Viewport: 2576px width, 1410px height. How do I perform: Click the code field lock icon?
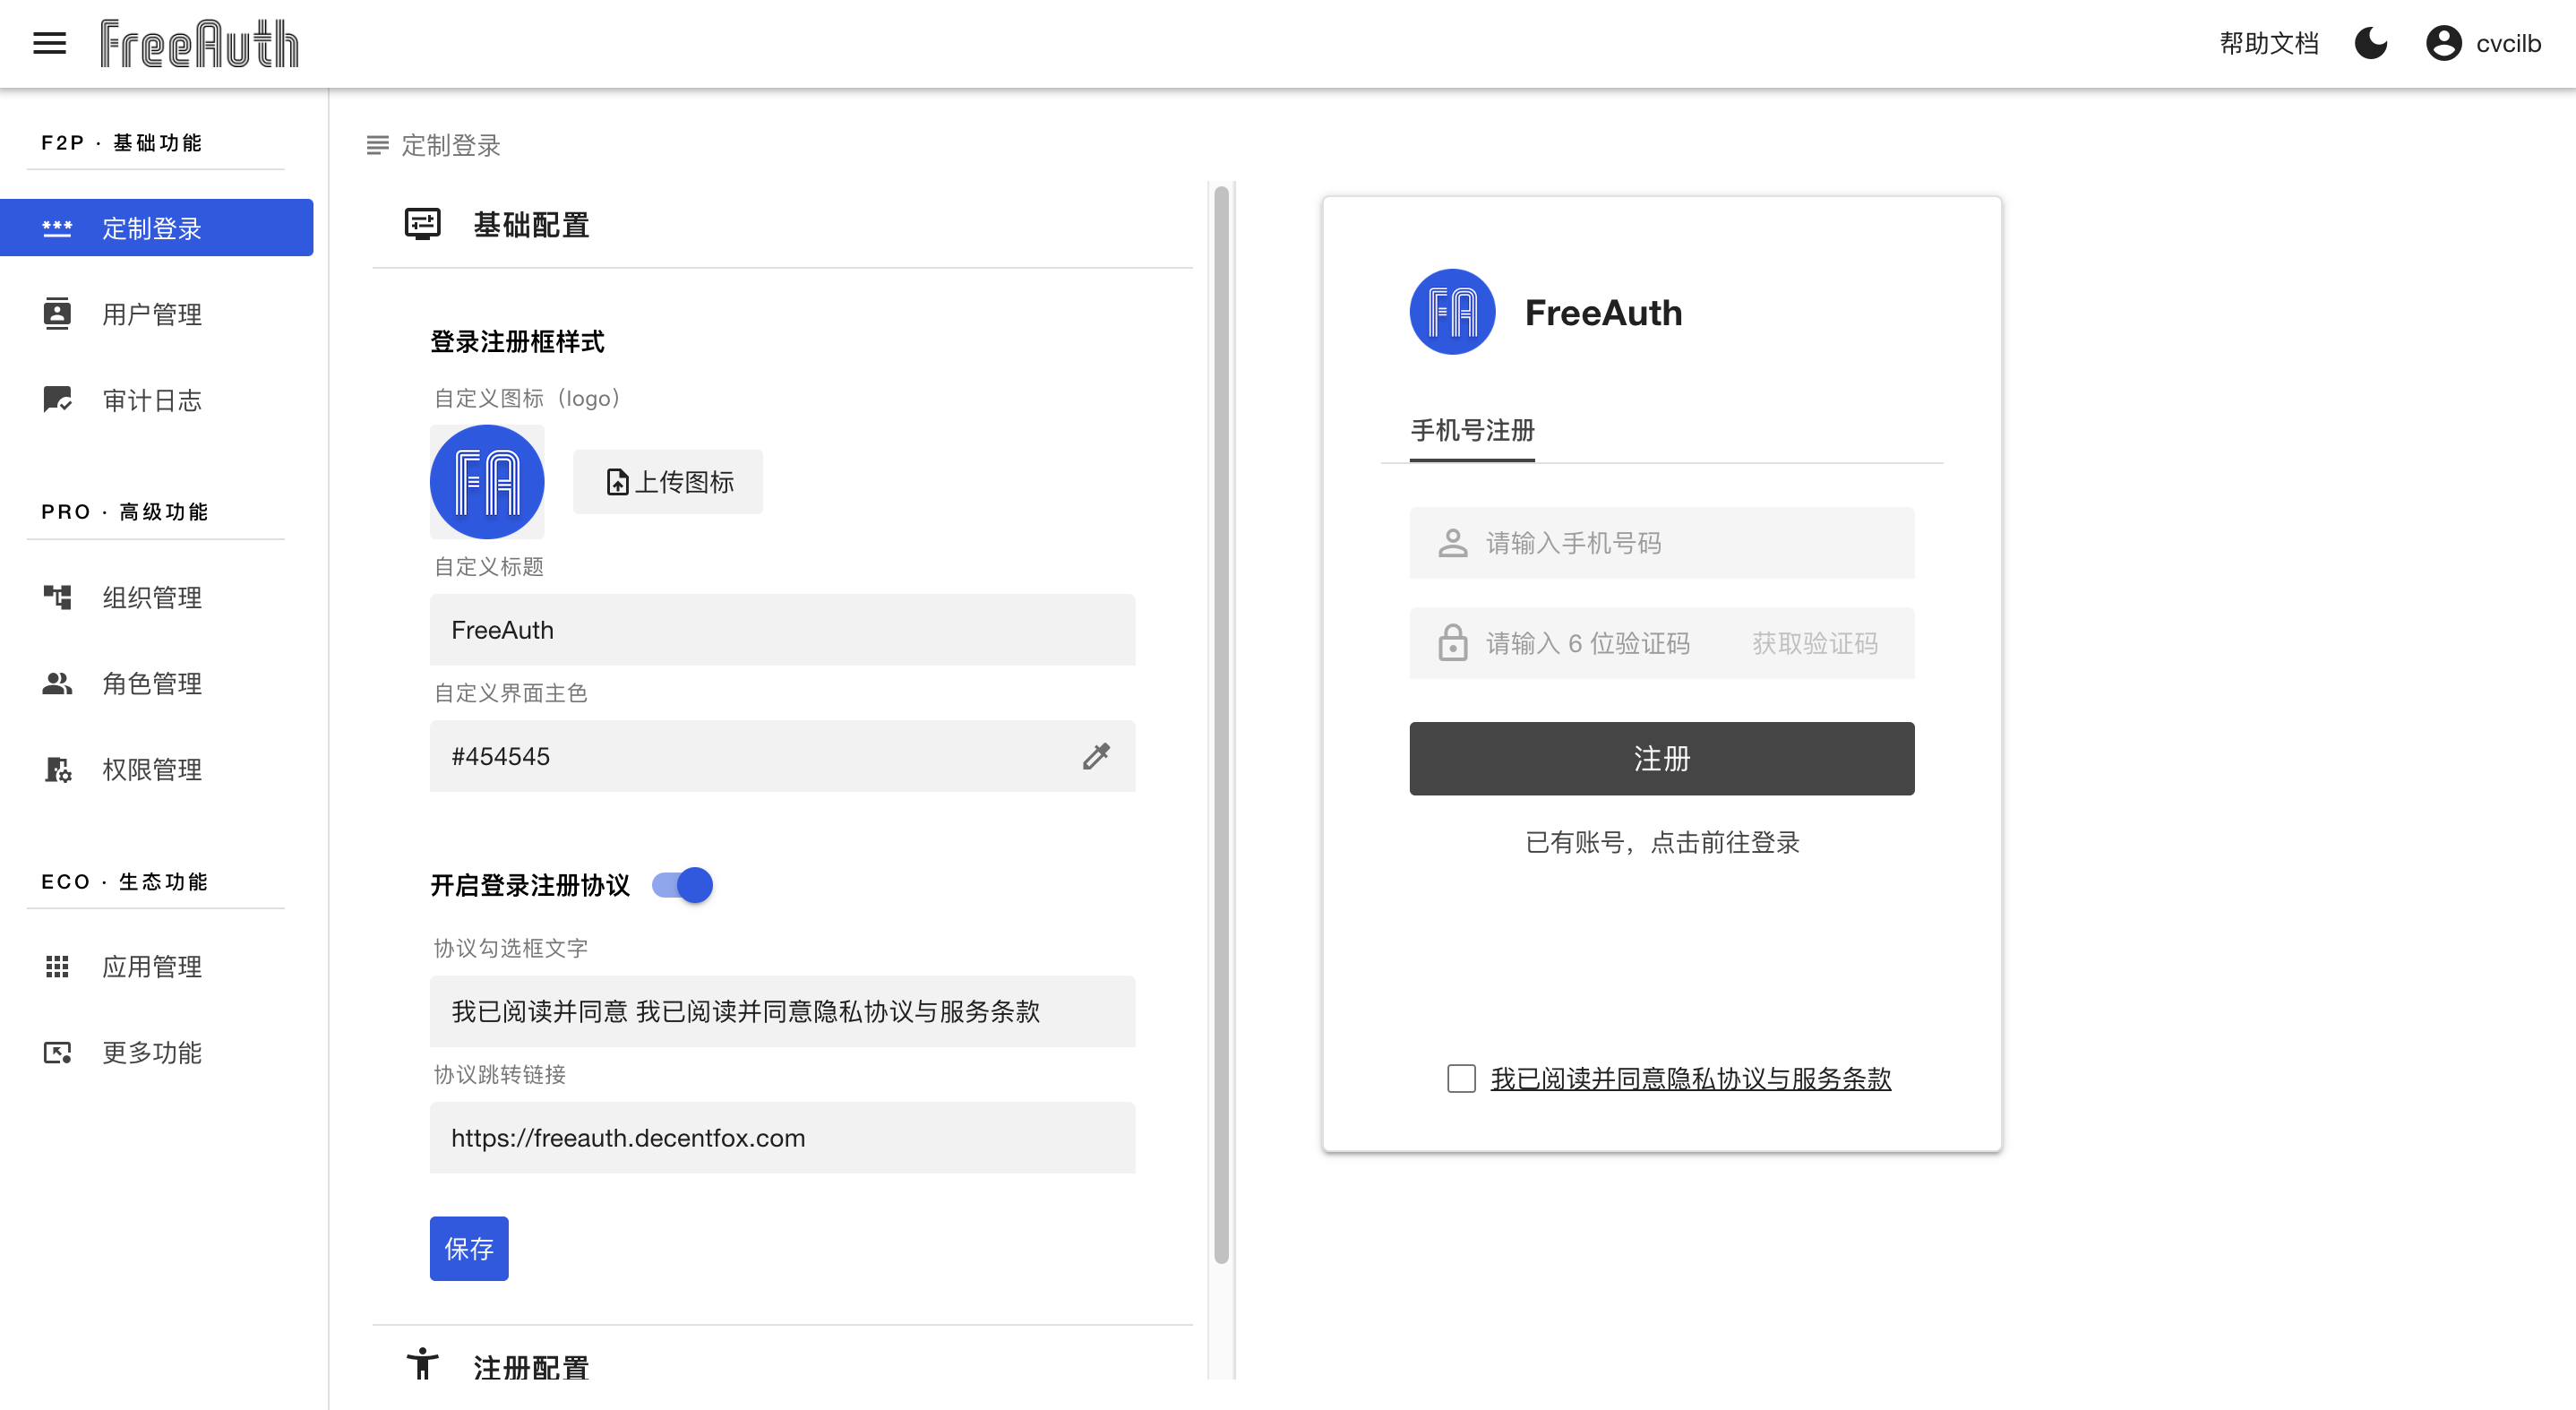(1452, 643)
